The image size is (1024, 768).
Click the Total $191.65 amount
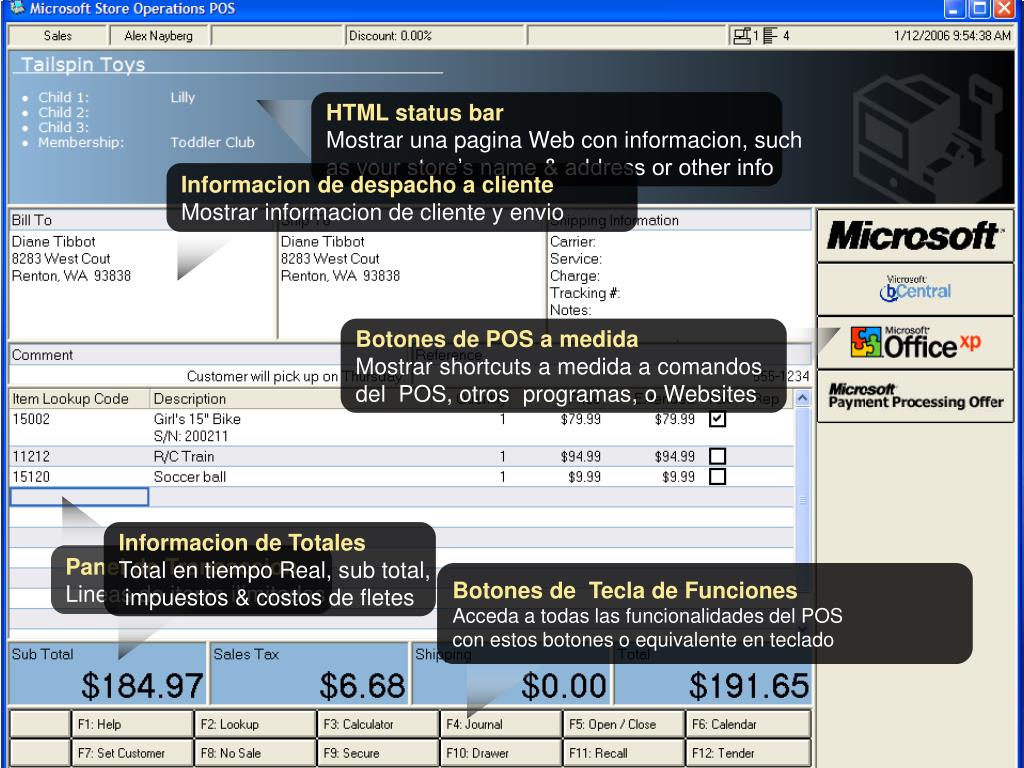[748, 686]
